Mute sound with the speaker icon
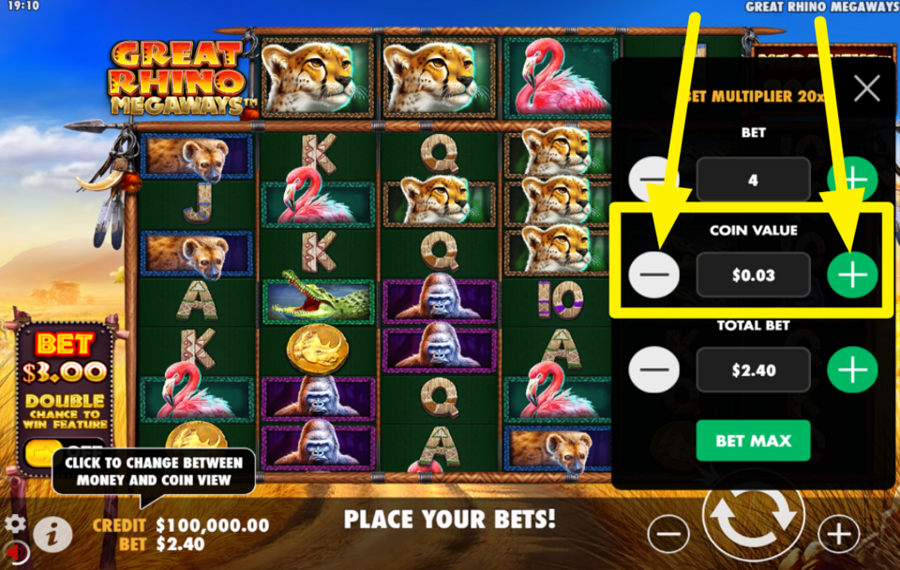 tap(17, 553)
